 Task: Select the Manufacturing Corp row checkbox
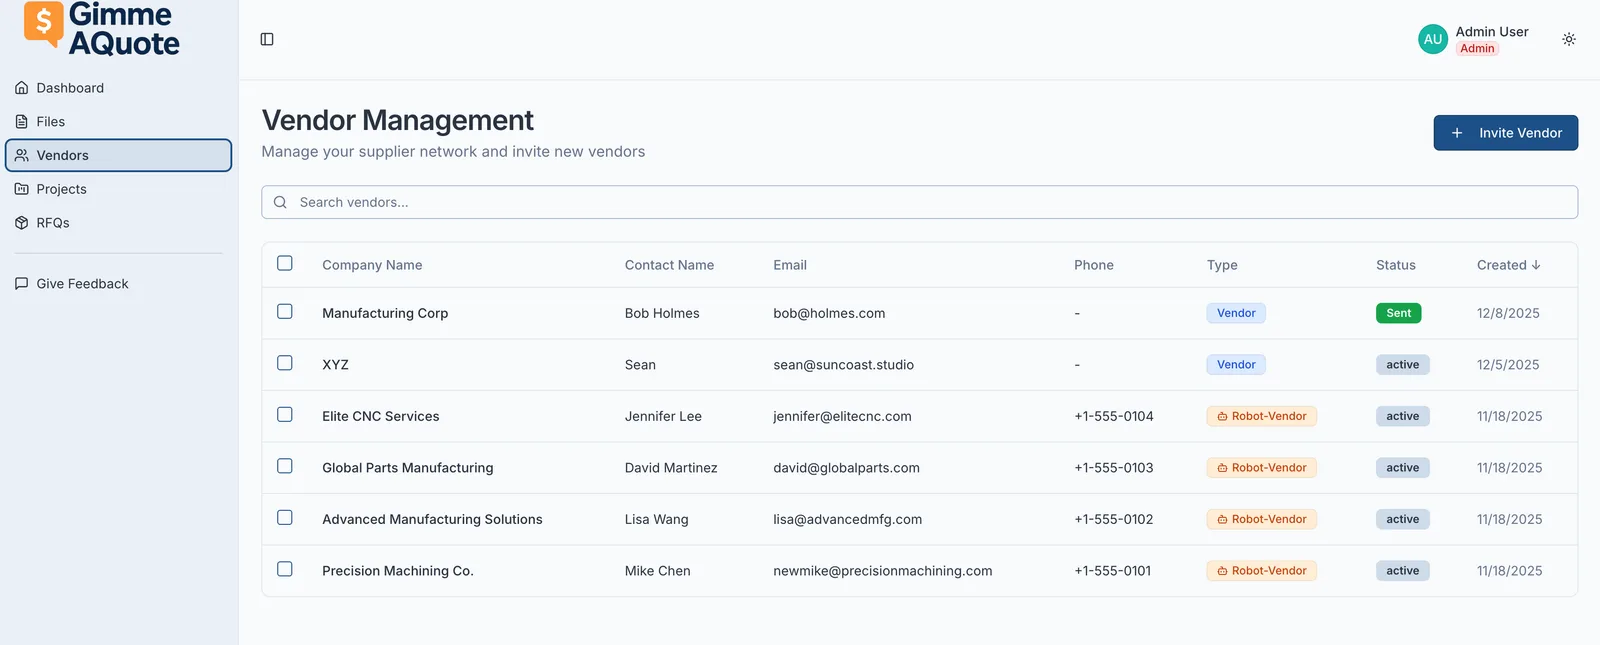(285, 311)
